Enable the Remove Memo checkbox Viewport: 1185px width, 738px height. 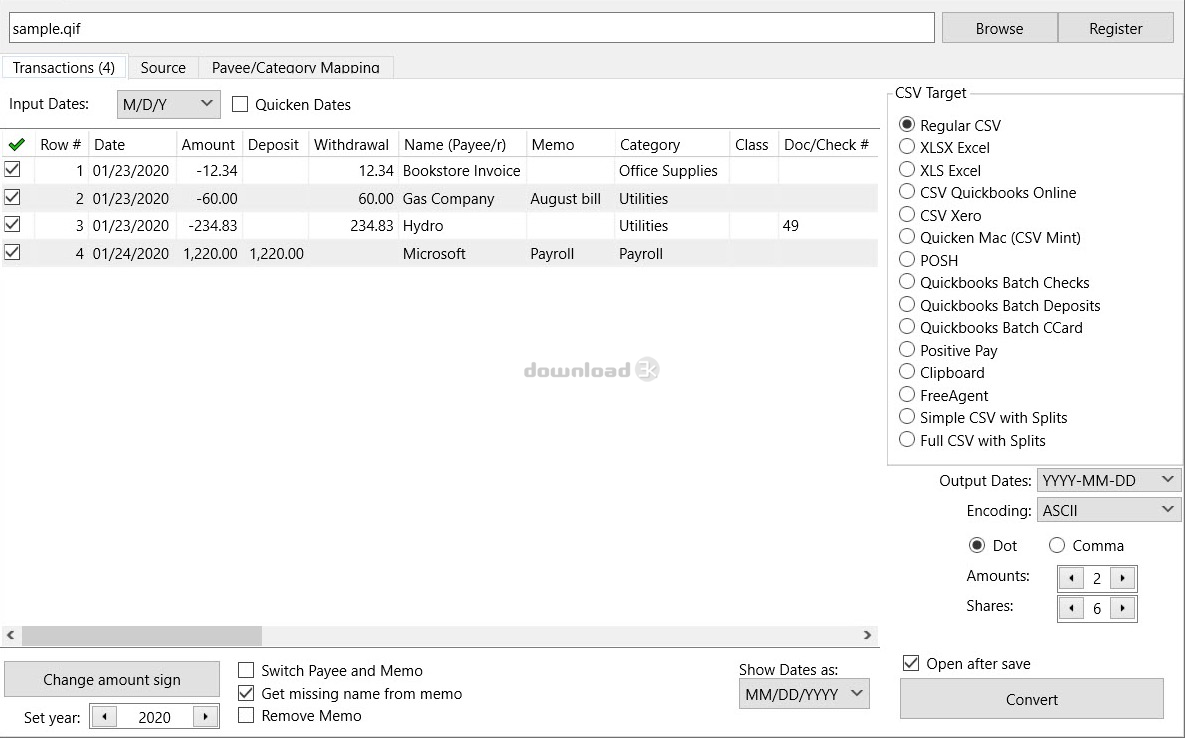pyautogui.click(x=246, y=715)
